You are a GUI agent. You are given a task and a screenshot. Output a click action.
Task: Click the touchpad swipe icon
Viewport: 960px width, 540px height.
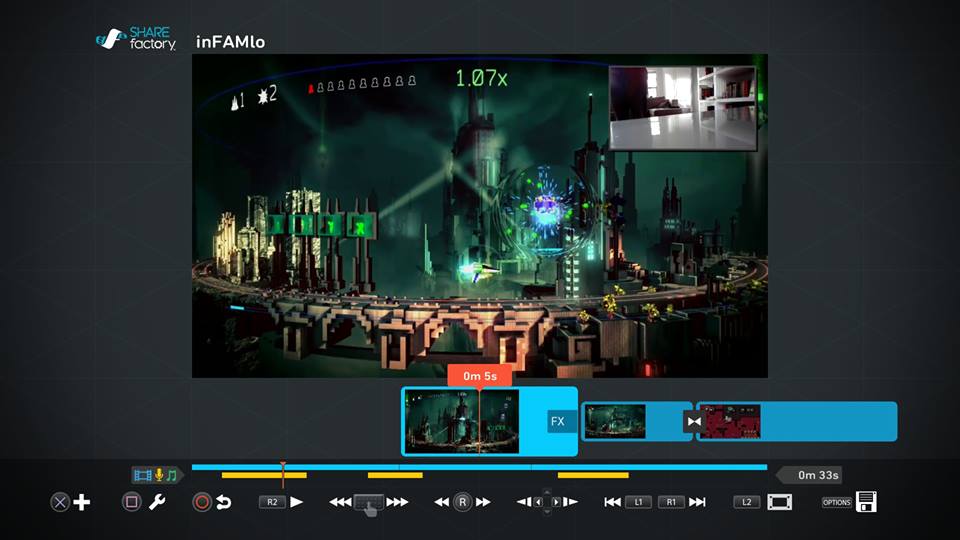click(x=369, y=504)
